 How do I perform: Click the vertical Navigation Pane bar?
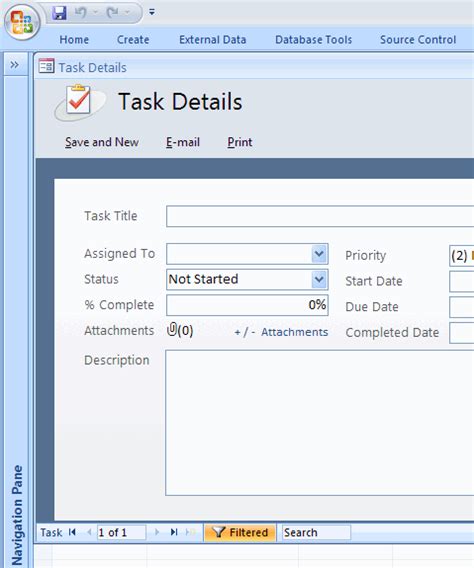(x=16, y=321)
